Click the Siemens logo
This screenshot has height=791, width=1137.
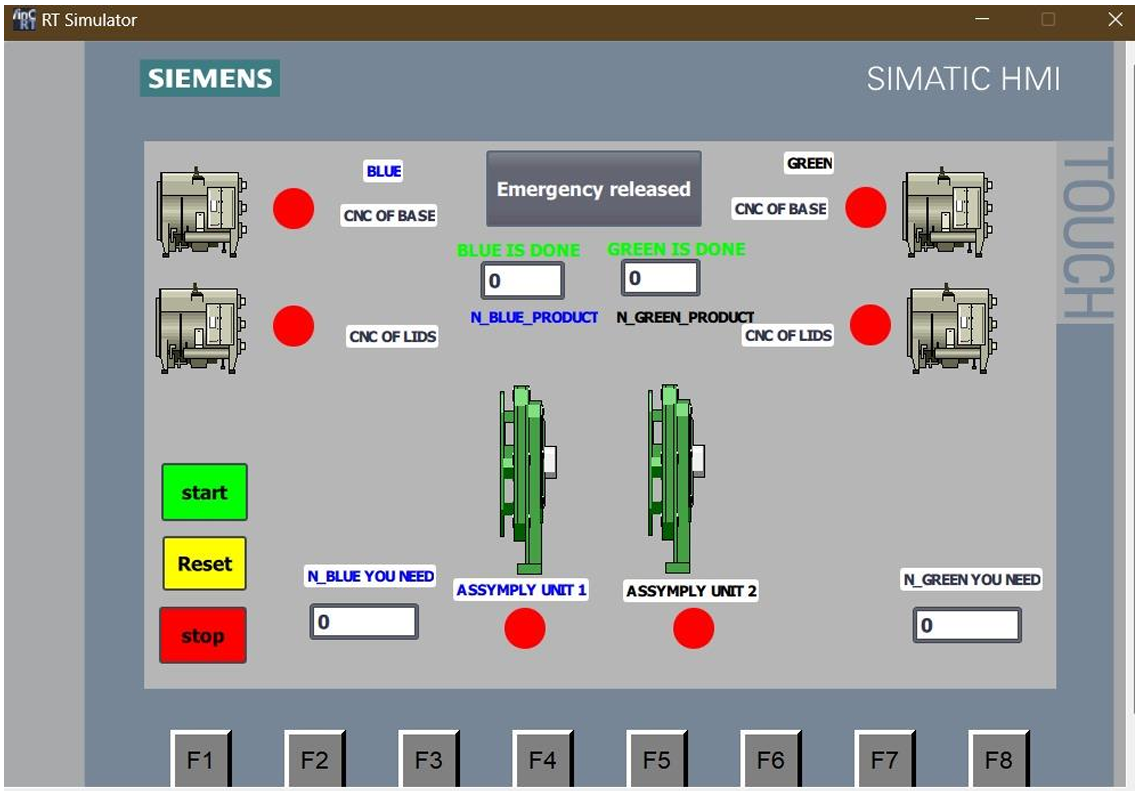[x=210, y=78]
